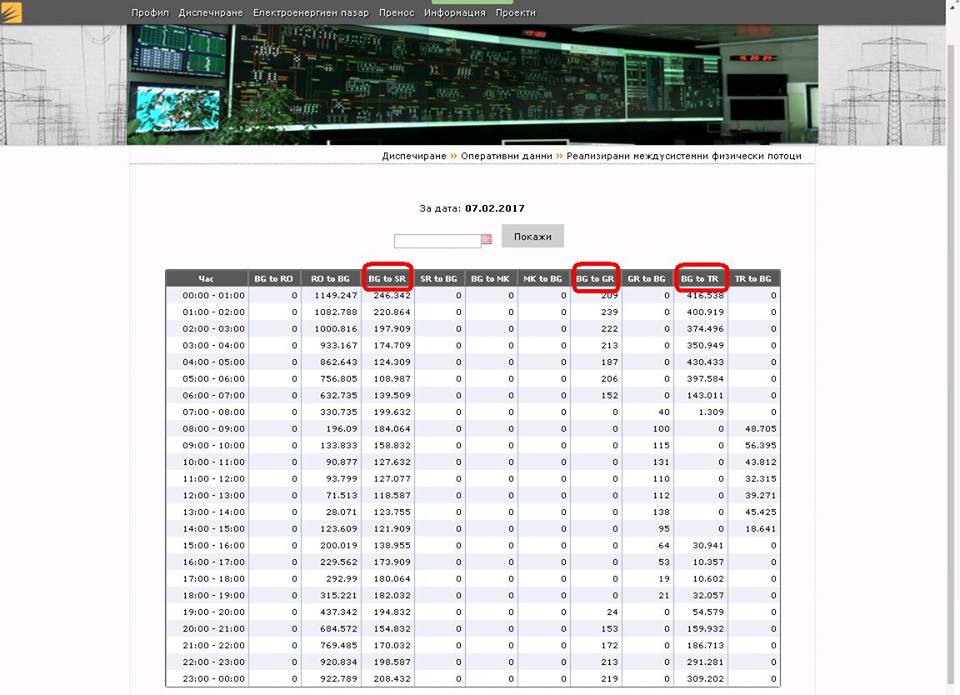960x695 pixels.
Task: Open the Диспечиране menu
Action: pyautogui.click(x=212, y=13)
